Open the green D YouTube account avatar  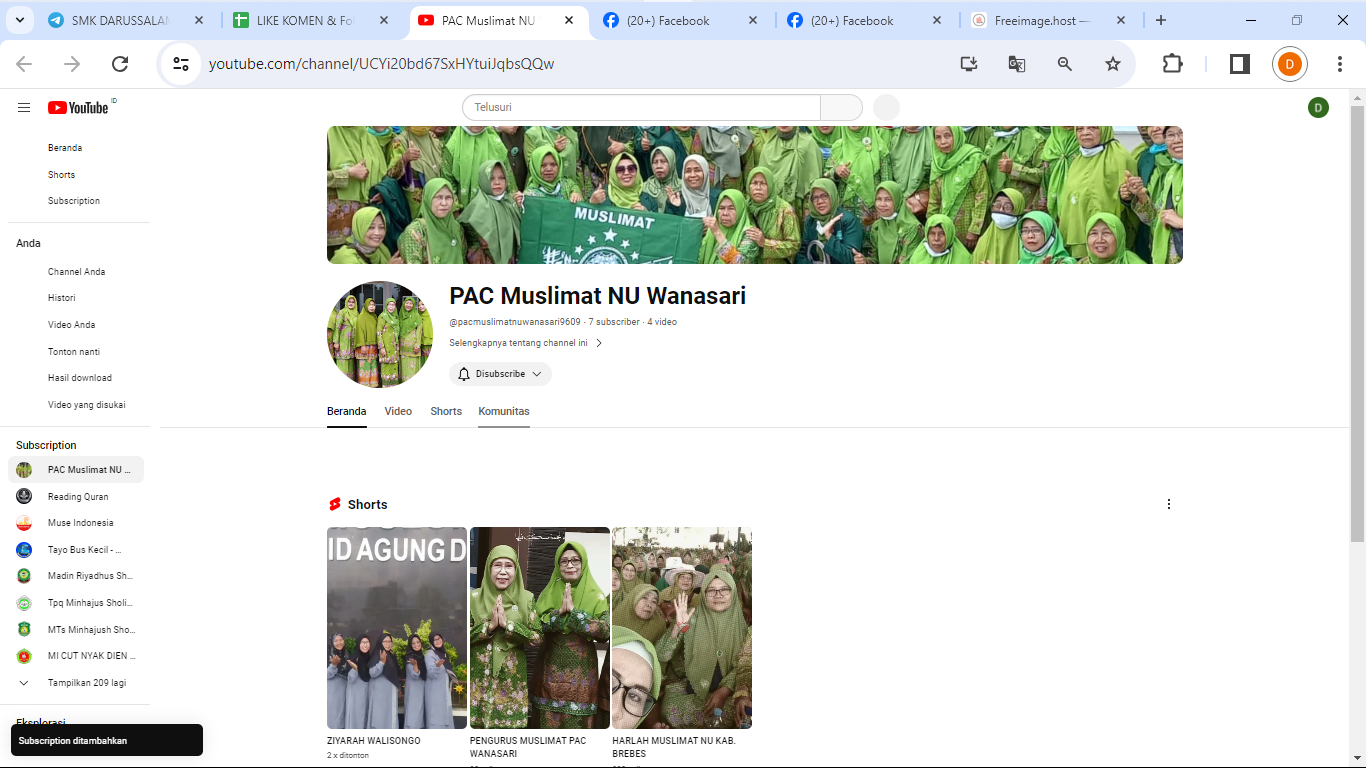pos(1318,107)
